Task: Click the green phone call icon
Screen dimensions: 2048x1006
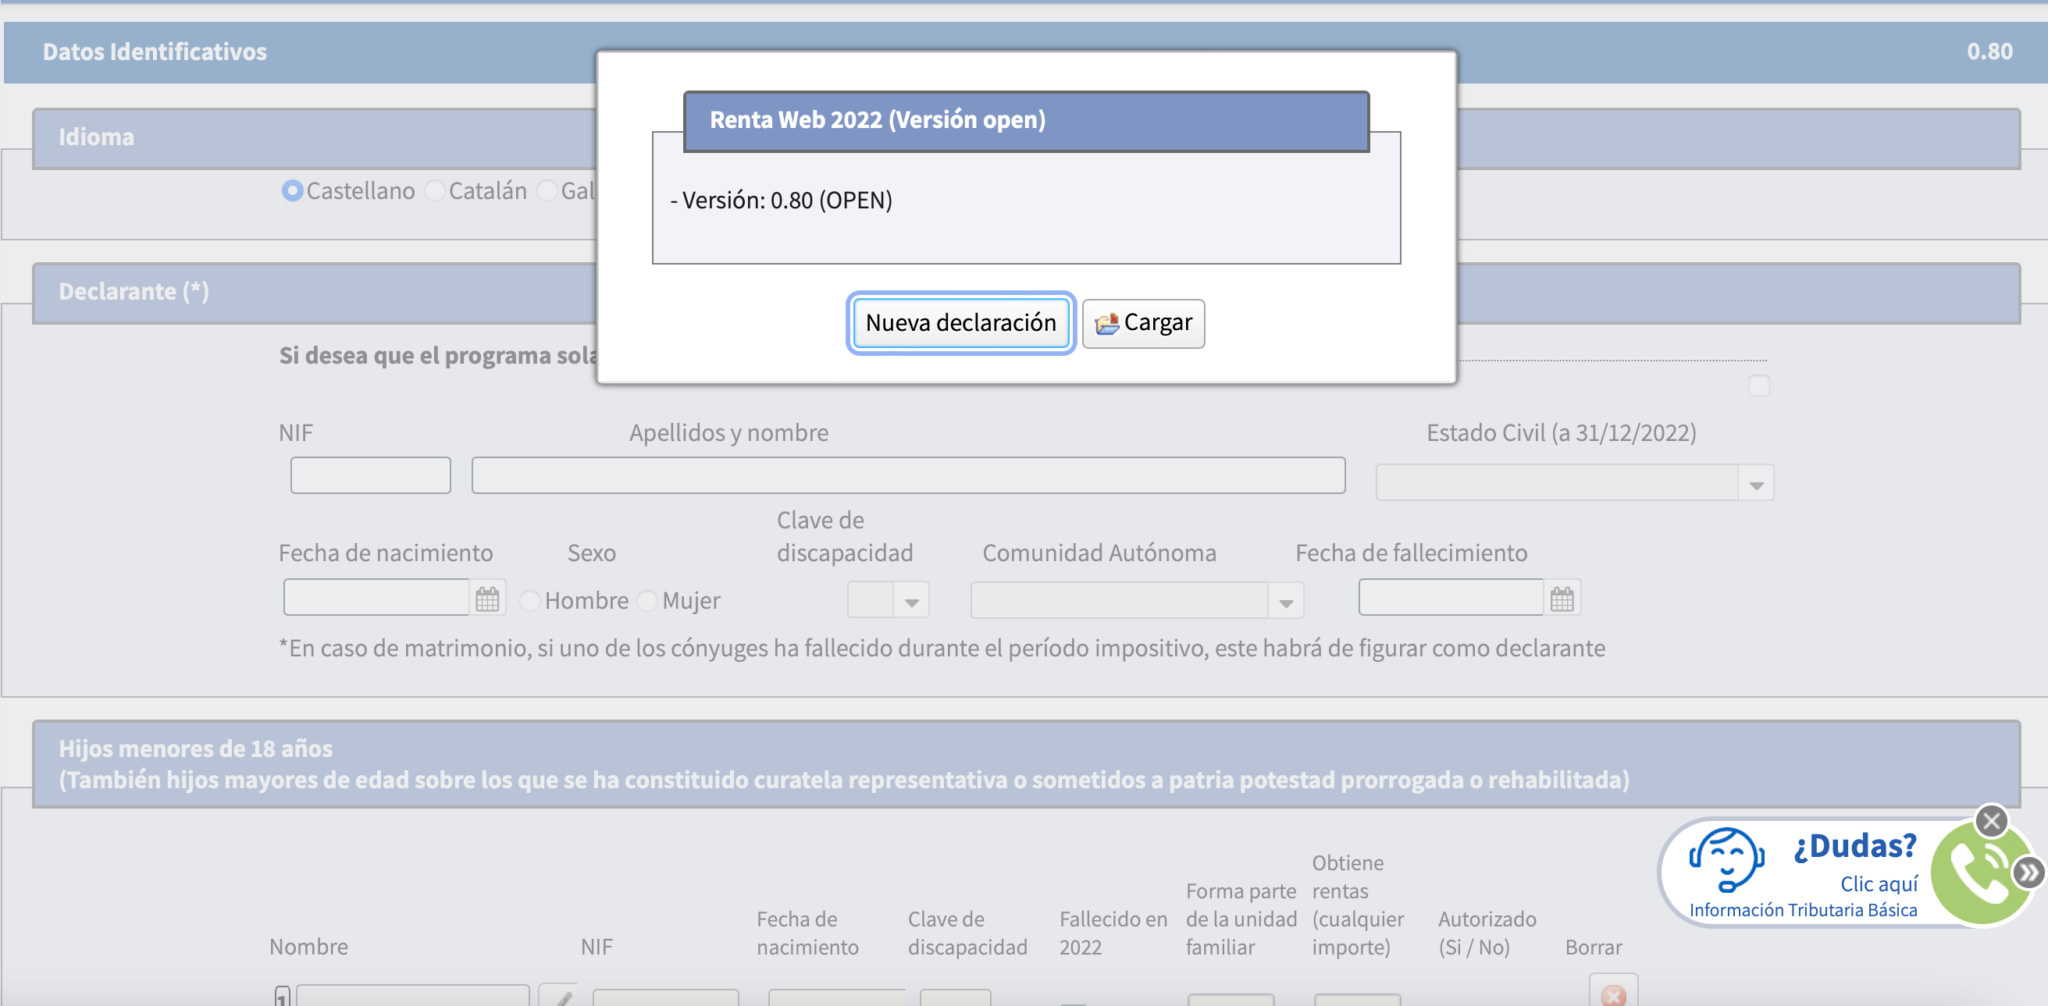Action: point(1979,873)
